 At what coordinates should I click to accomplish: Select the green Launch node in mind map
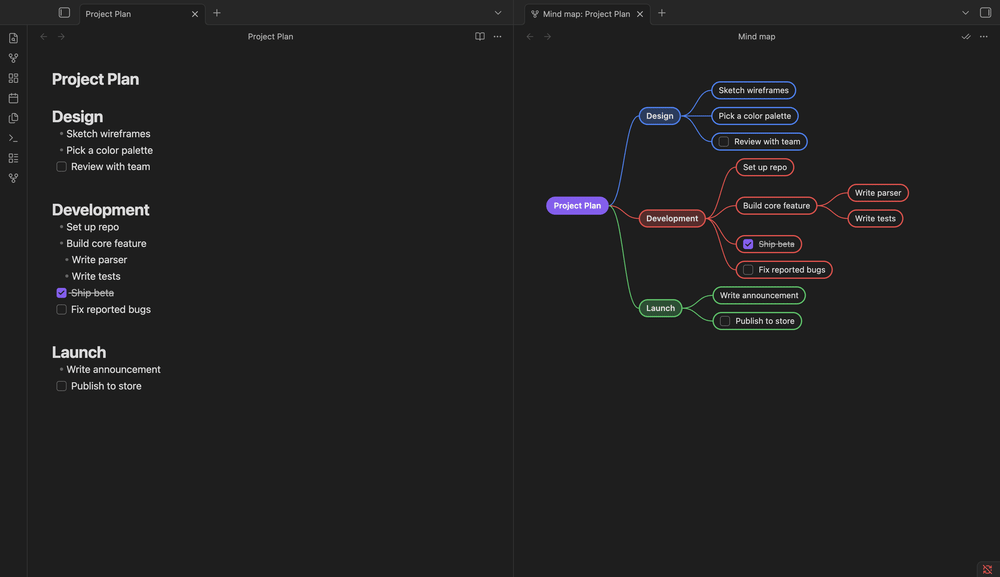[x=660, y=308]
